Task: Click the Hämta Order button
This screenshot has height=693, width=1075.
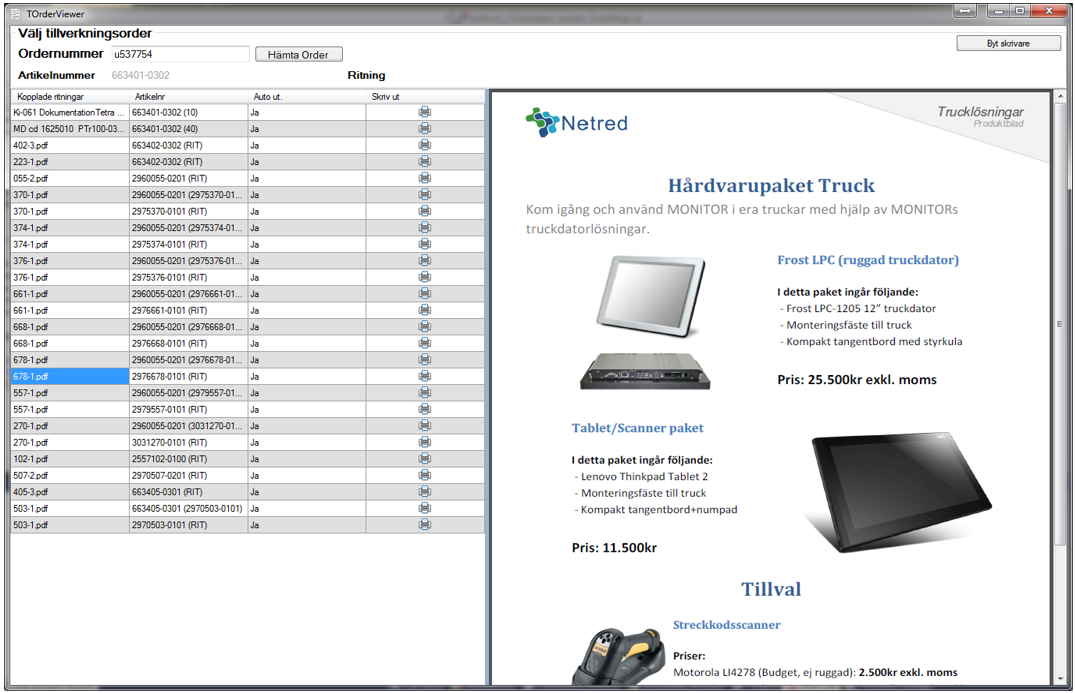Action: pos(298,55)
